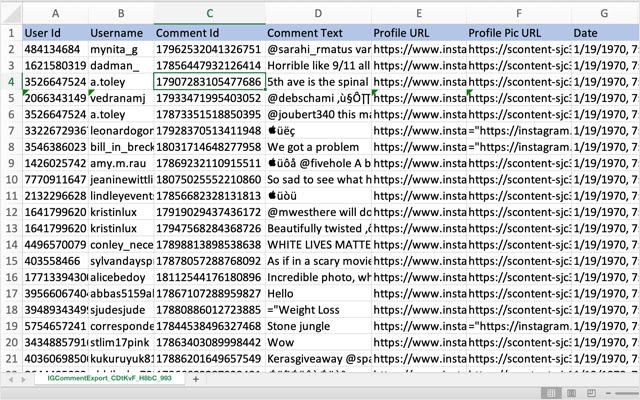
Task: Click the 'Comment Text' header cell
Action: (x=318, y=33)
